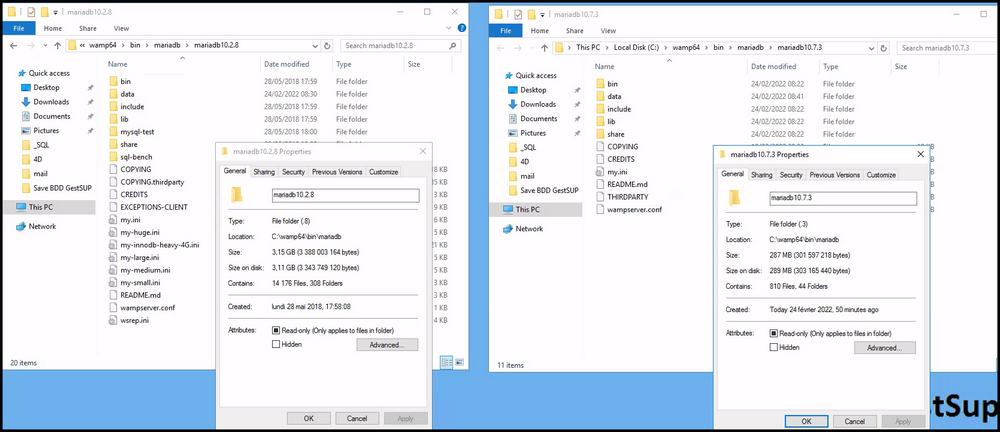Open quick access toolbar dropdown in right window
This screenshot has height=432, width=1000.
pyautogui.click(x=542, y=14)
